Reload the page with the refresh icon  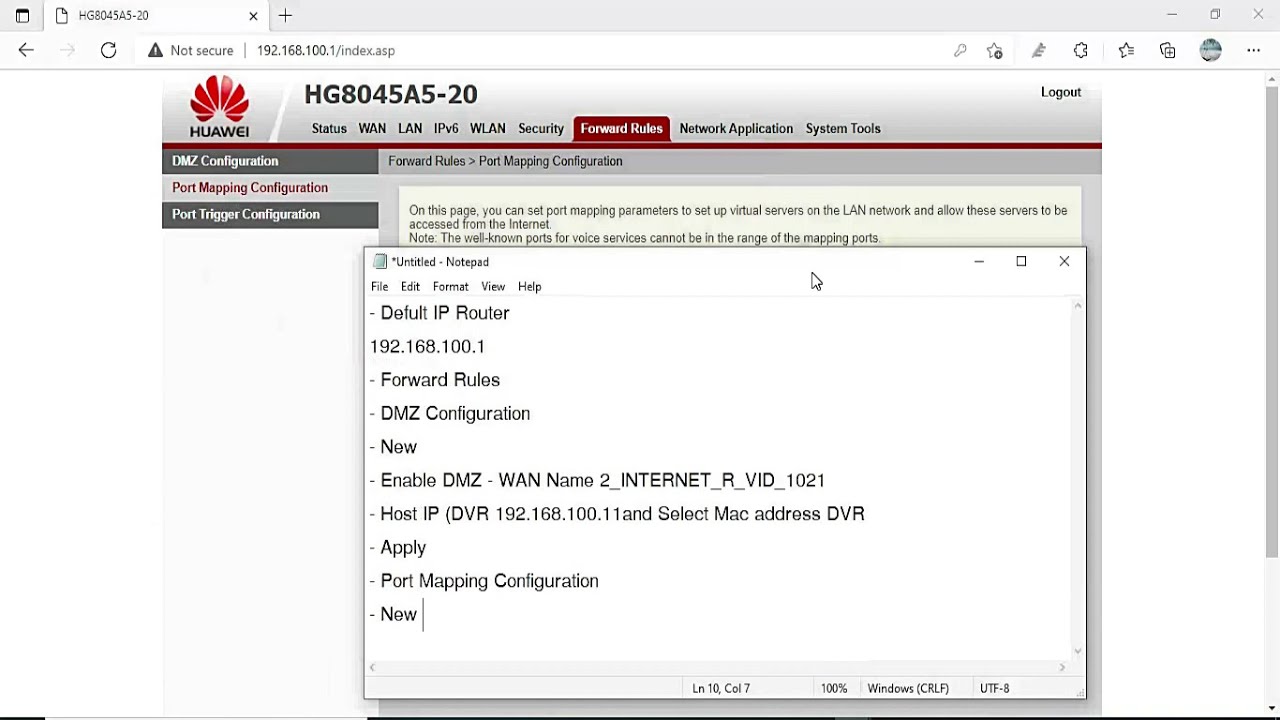click(108, 50)
